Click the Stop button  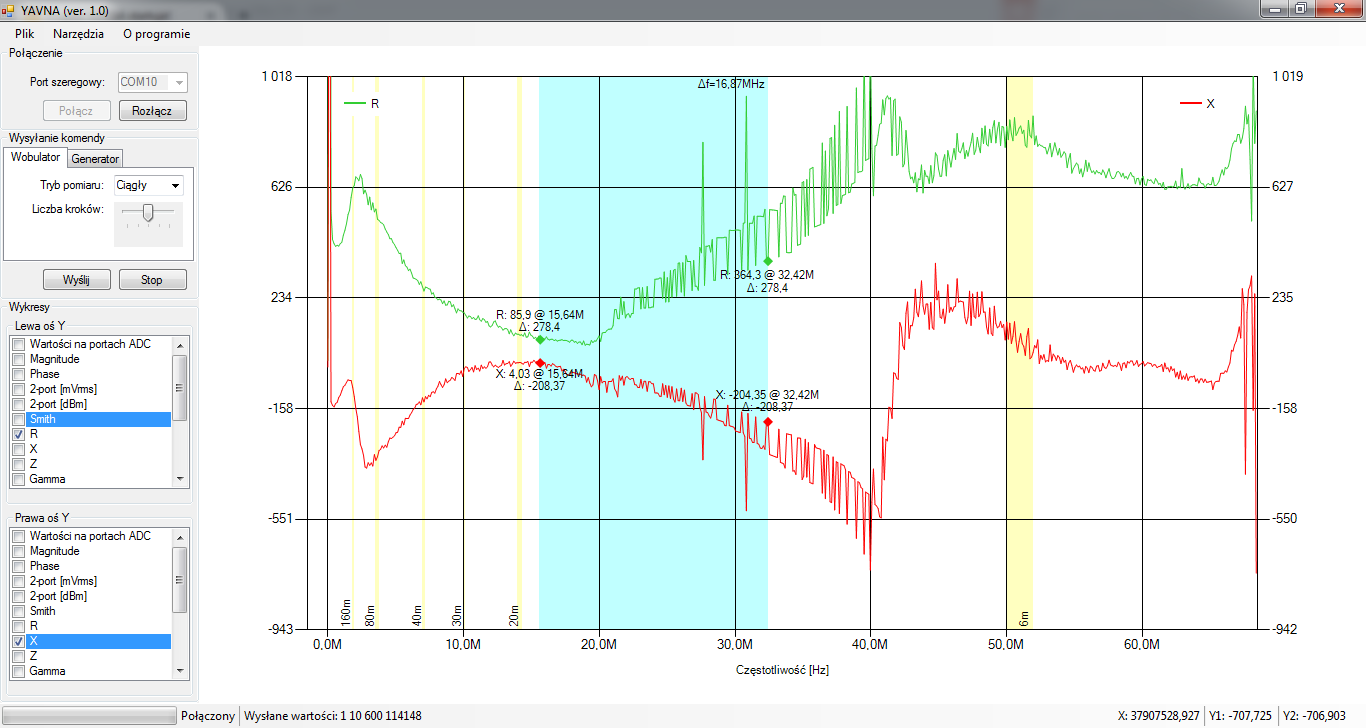pos(152,280)
